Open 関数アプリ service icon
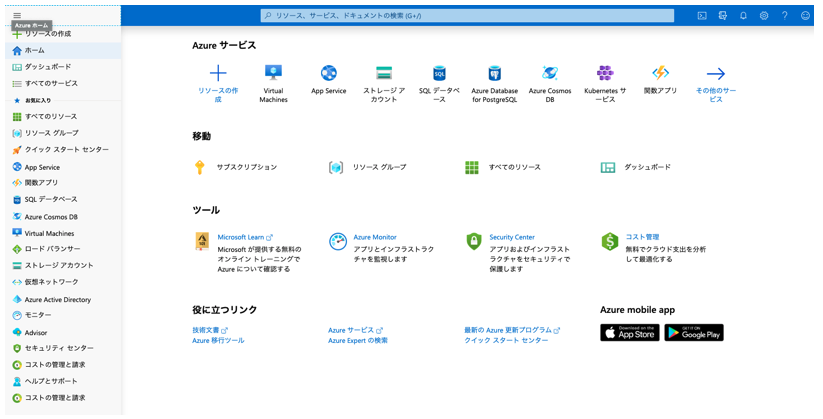Image resolution: width=823 pixels, height=419 pixels. click(x=660, y=73)
